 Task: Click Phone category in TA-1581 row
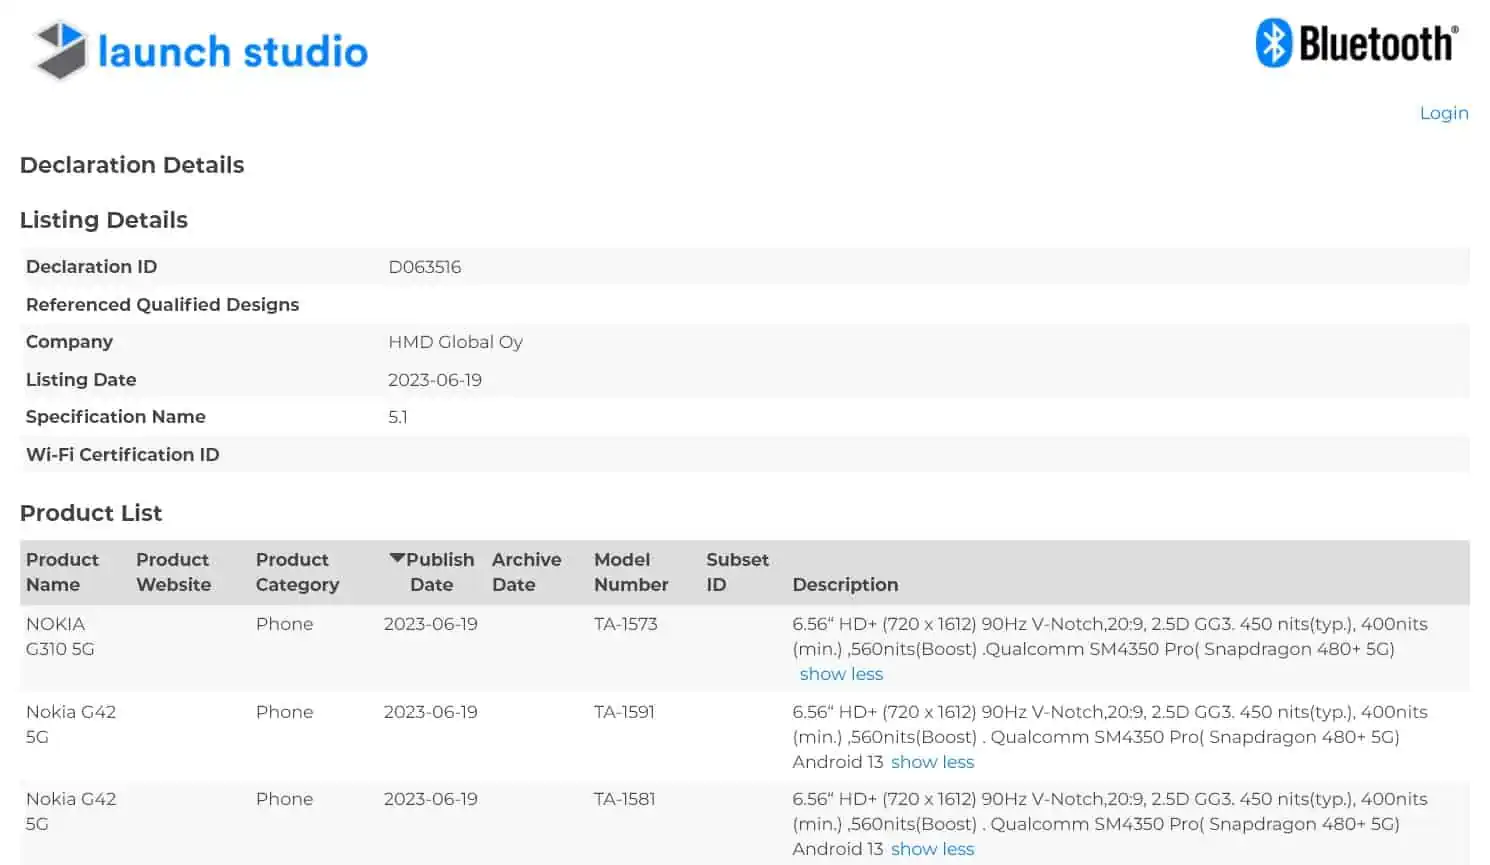(284, 799)
